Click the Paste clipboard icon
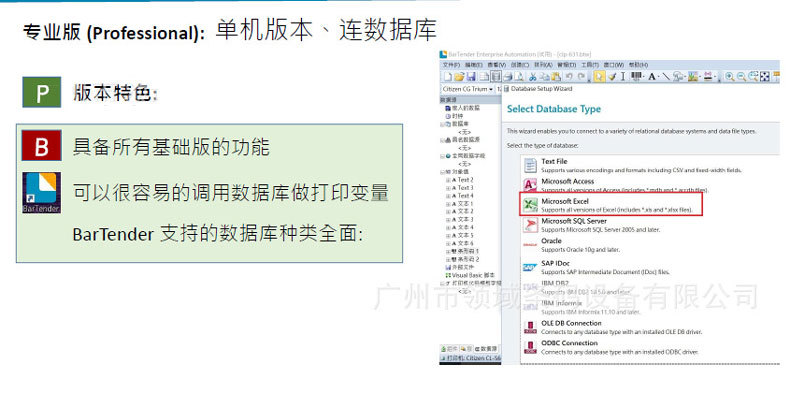Image resolution: width=790 pixels, height=408 pixels. [x=556, y=77]
